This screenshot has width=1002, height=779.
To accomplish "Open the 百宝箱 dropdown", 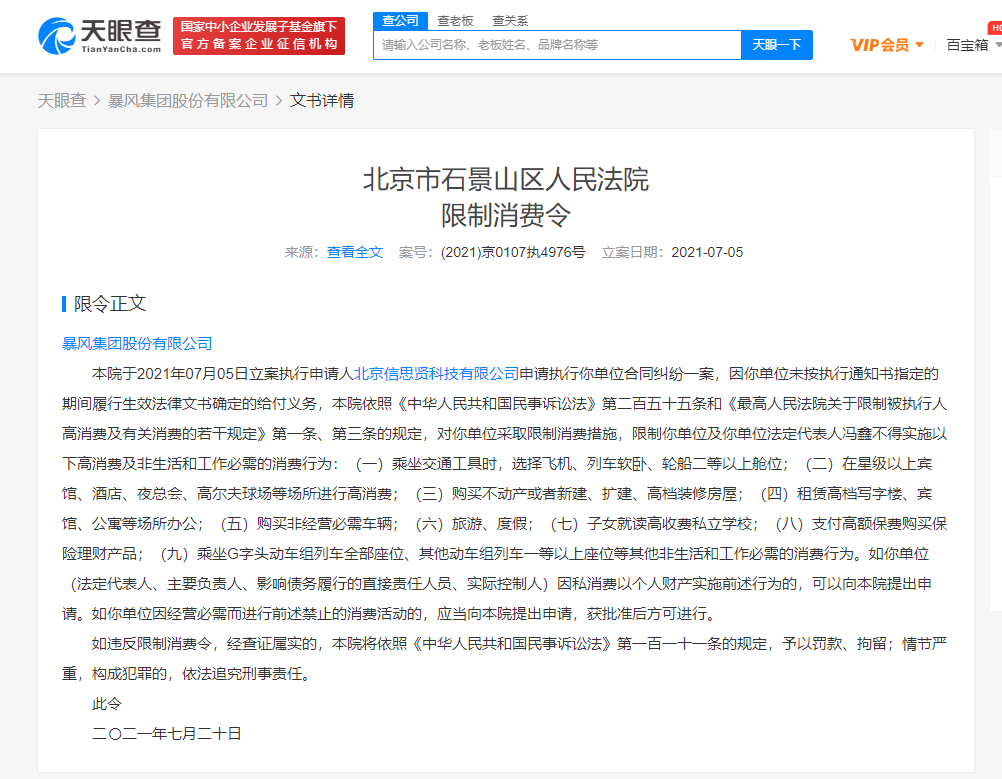I will click(x=973, y=45).
